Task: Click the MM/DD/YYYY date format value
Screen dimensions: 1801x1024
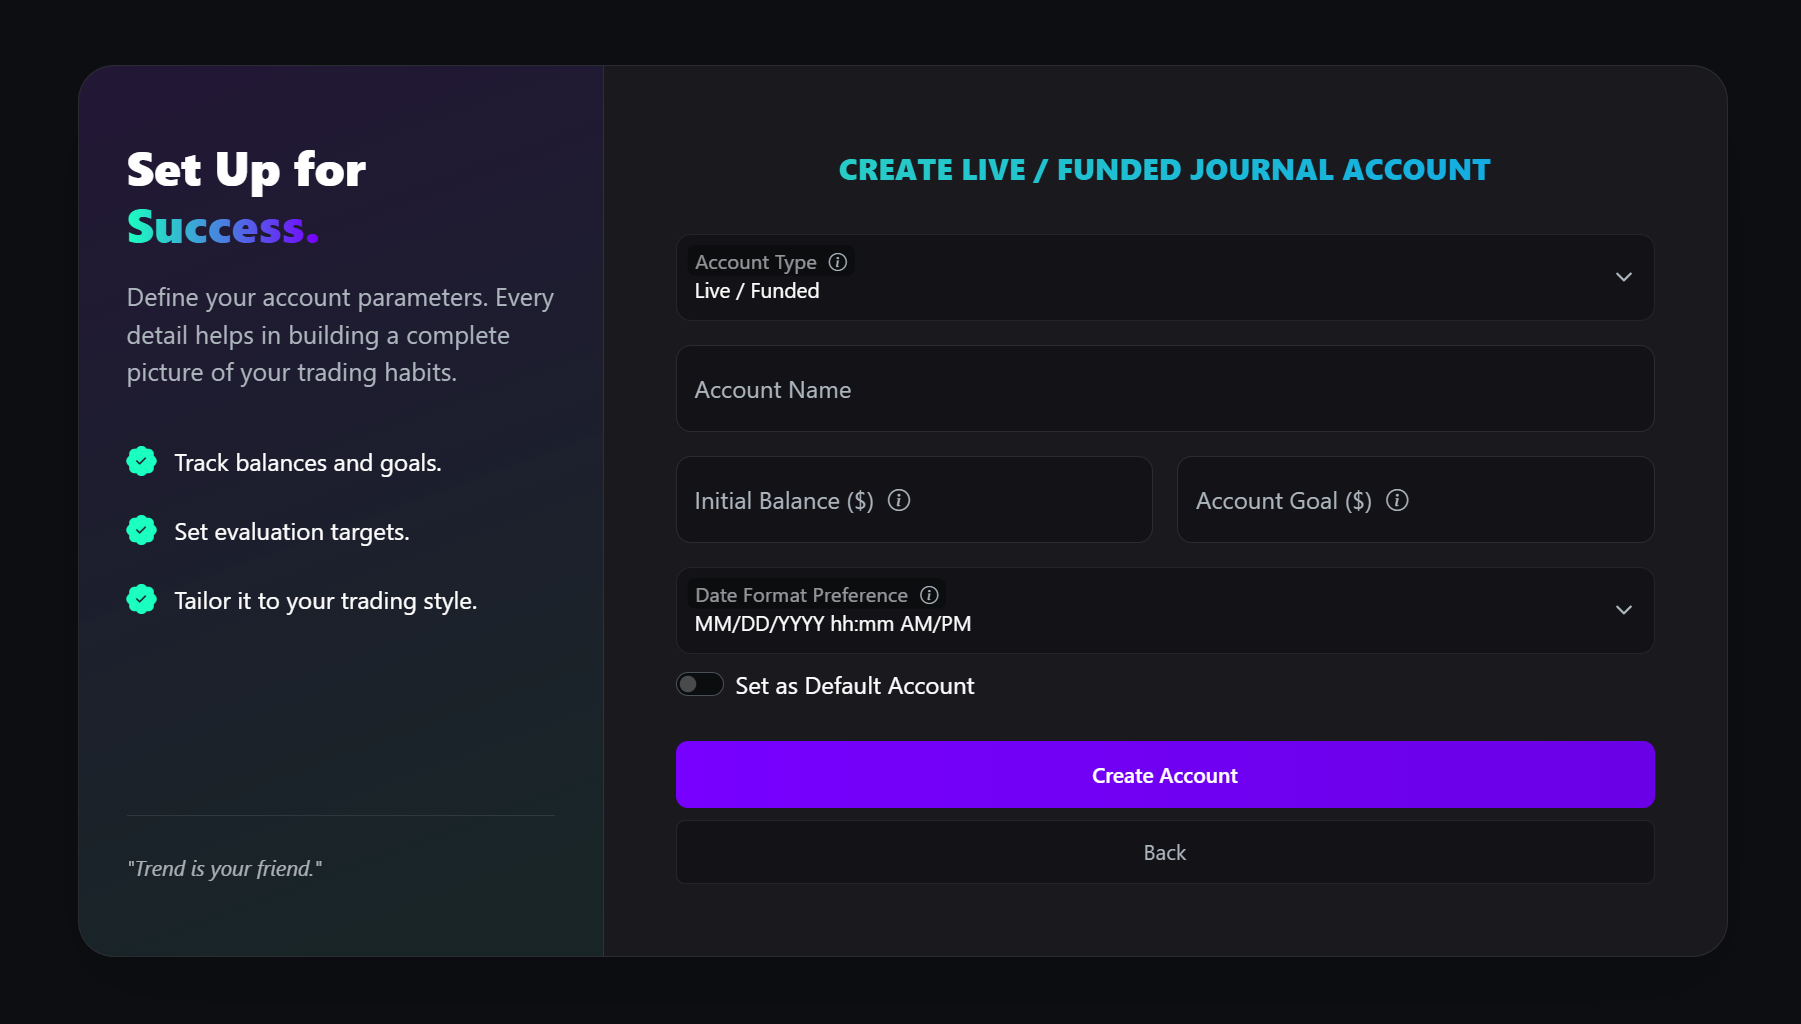Action: 833,623
